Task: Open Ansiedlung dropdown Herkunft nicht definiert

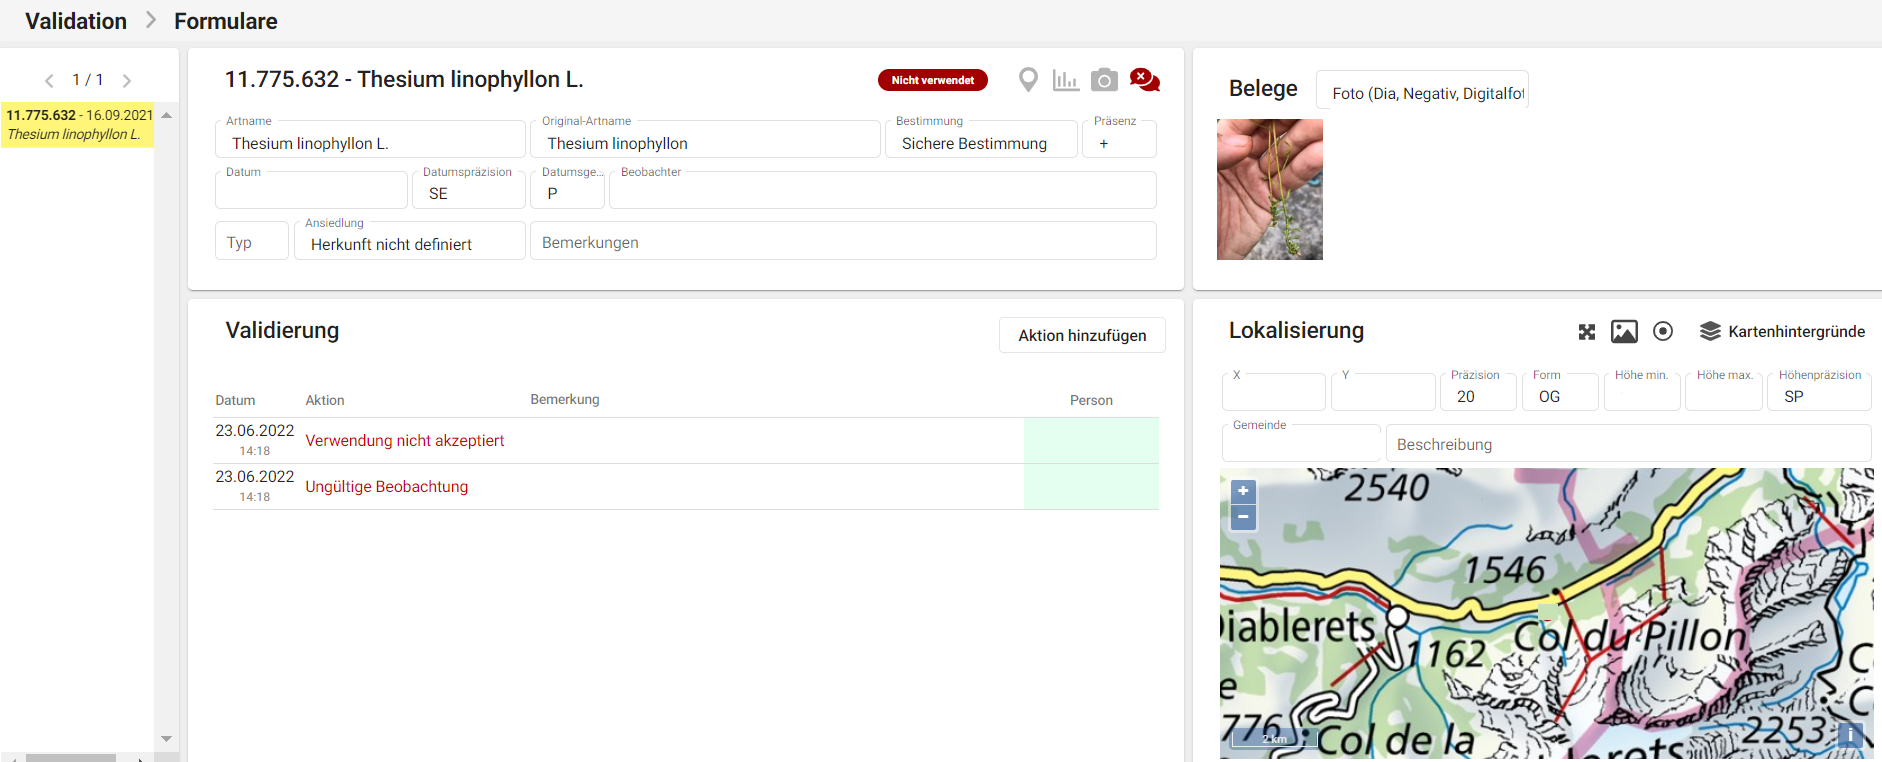Action: 410,241
